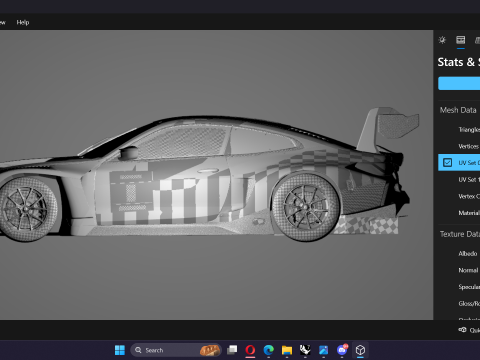Open the Windows Start menu
The height and width of the screenshot is (360, 480).
click(x=120, y=350)
